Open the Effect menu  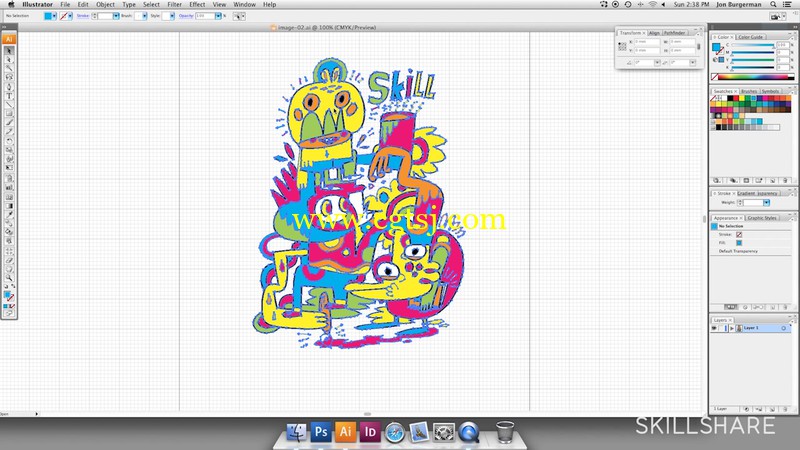pos(197,5)
